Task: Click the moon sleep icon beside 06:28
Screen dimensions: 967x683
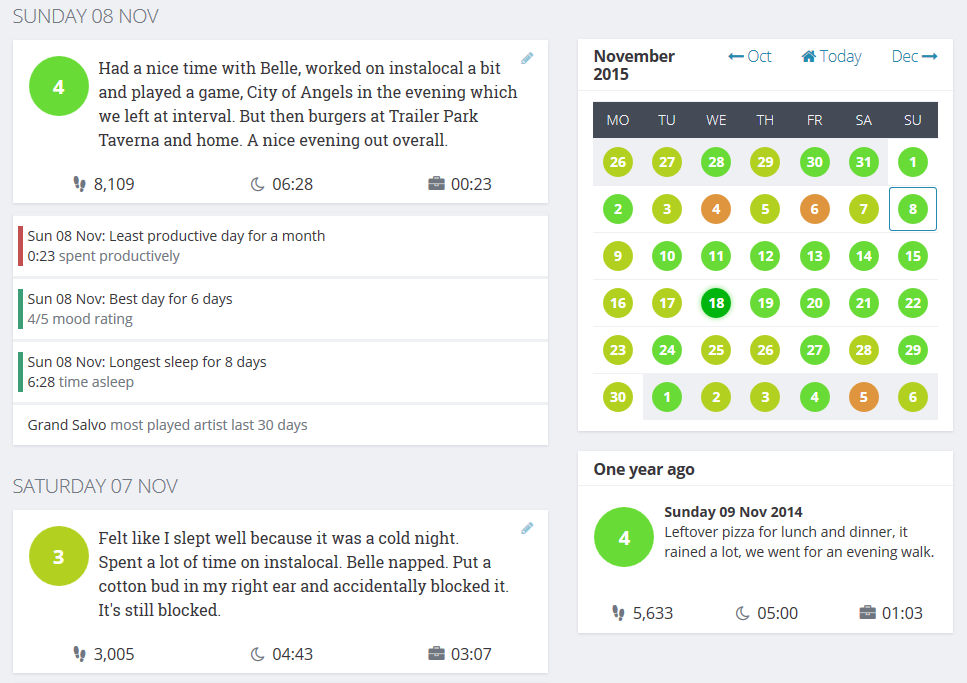Action: click(257, 184)
